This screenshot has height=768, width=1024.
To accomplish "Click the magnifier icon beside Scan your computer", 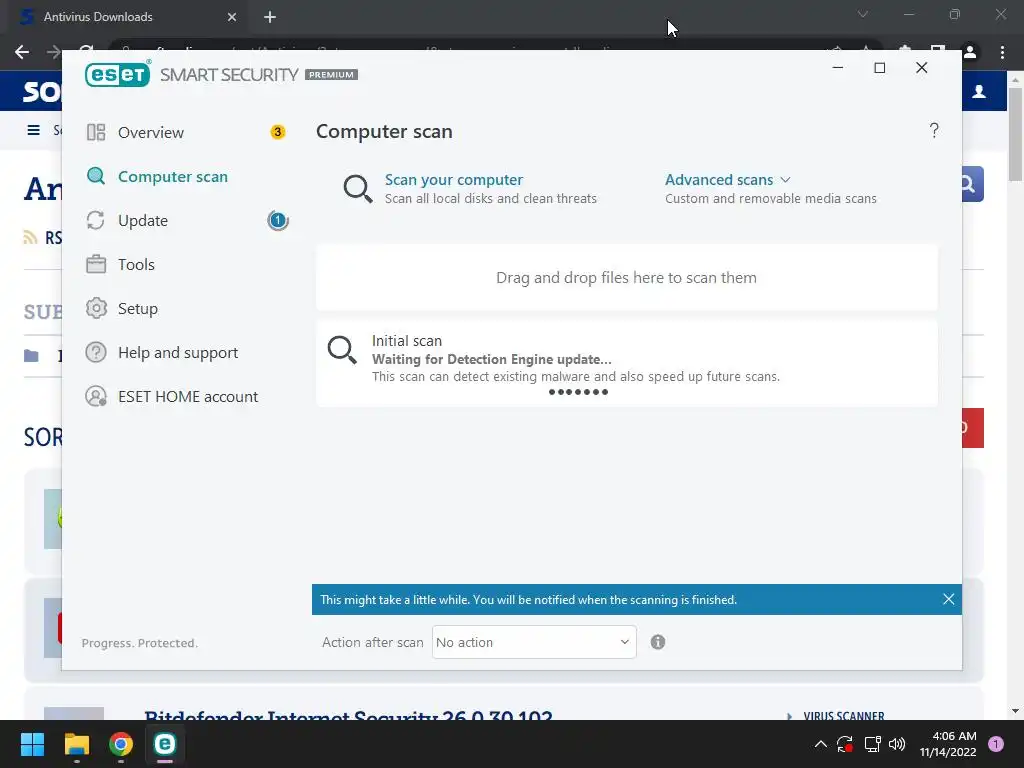I will click(358, 189).
